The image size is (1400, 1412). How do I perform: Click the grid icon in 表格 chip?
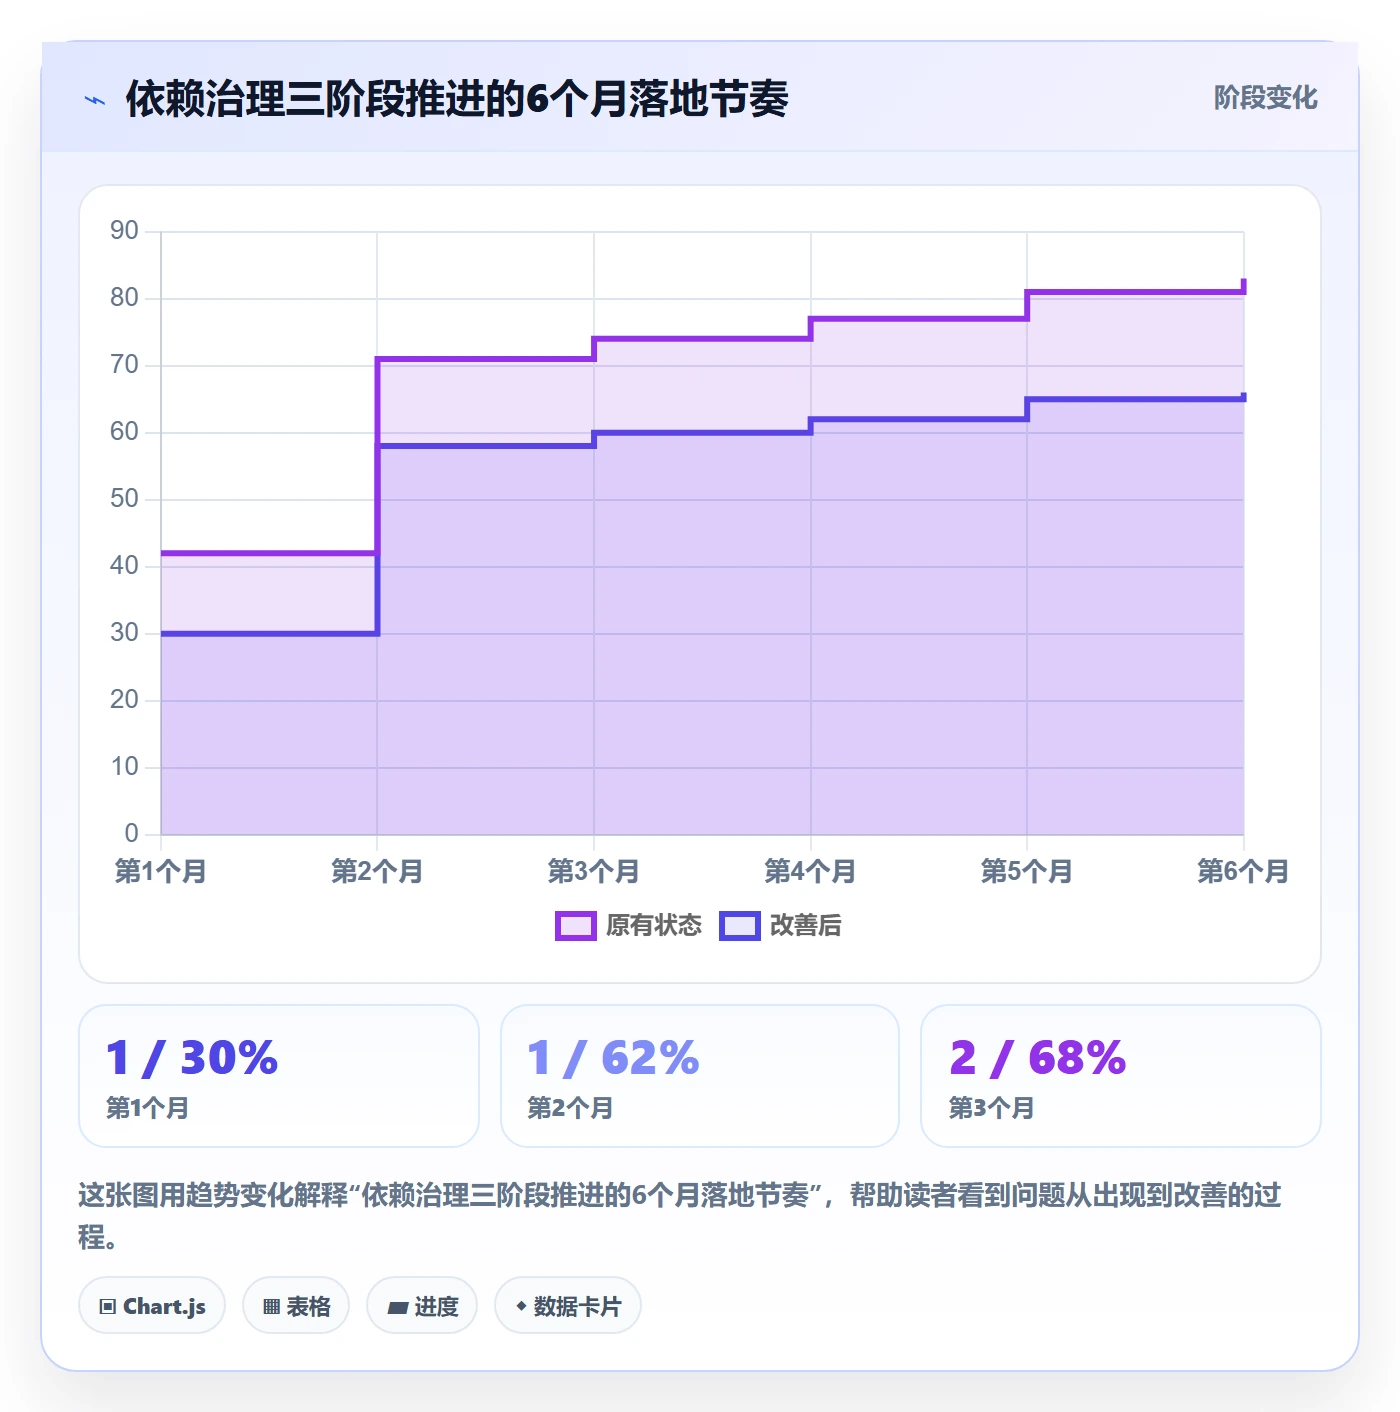[271, 1307]
